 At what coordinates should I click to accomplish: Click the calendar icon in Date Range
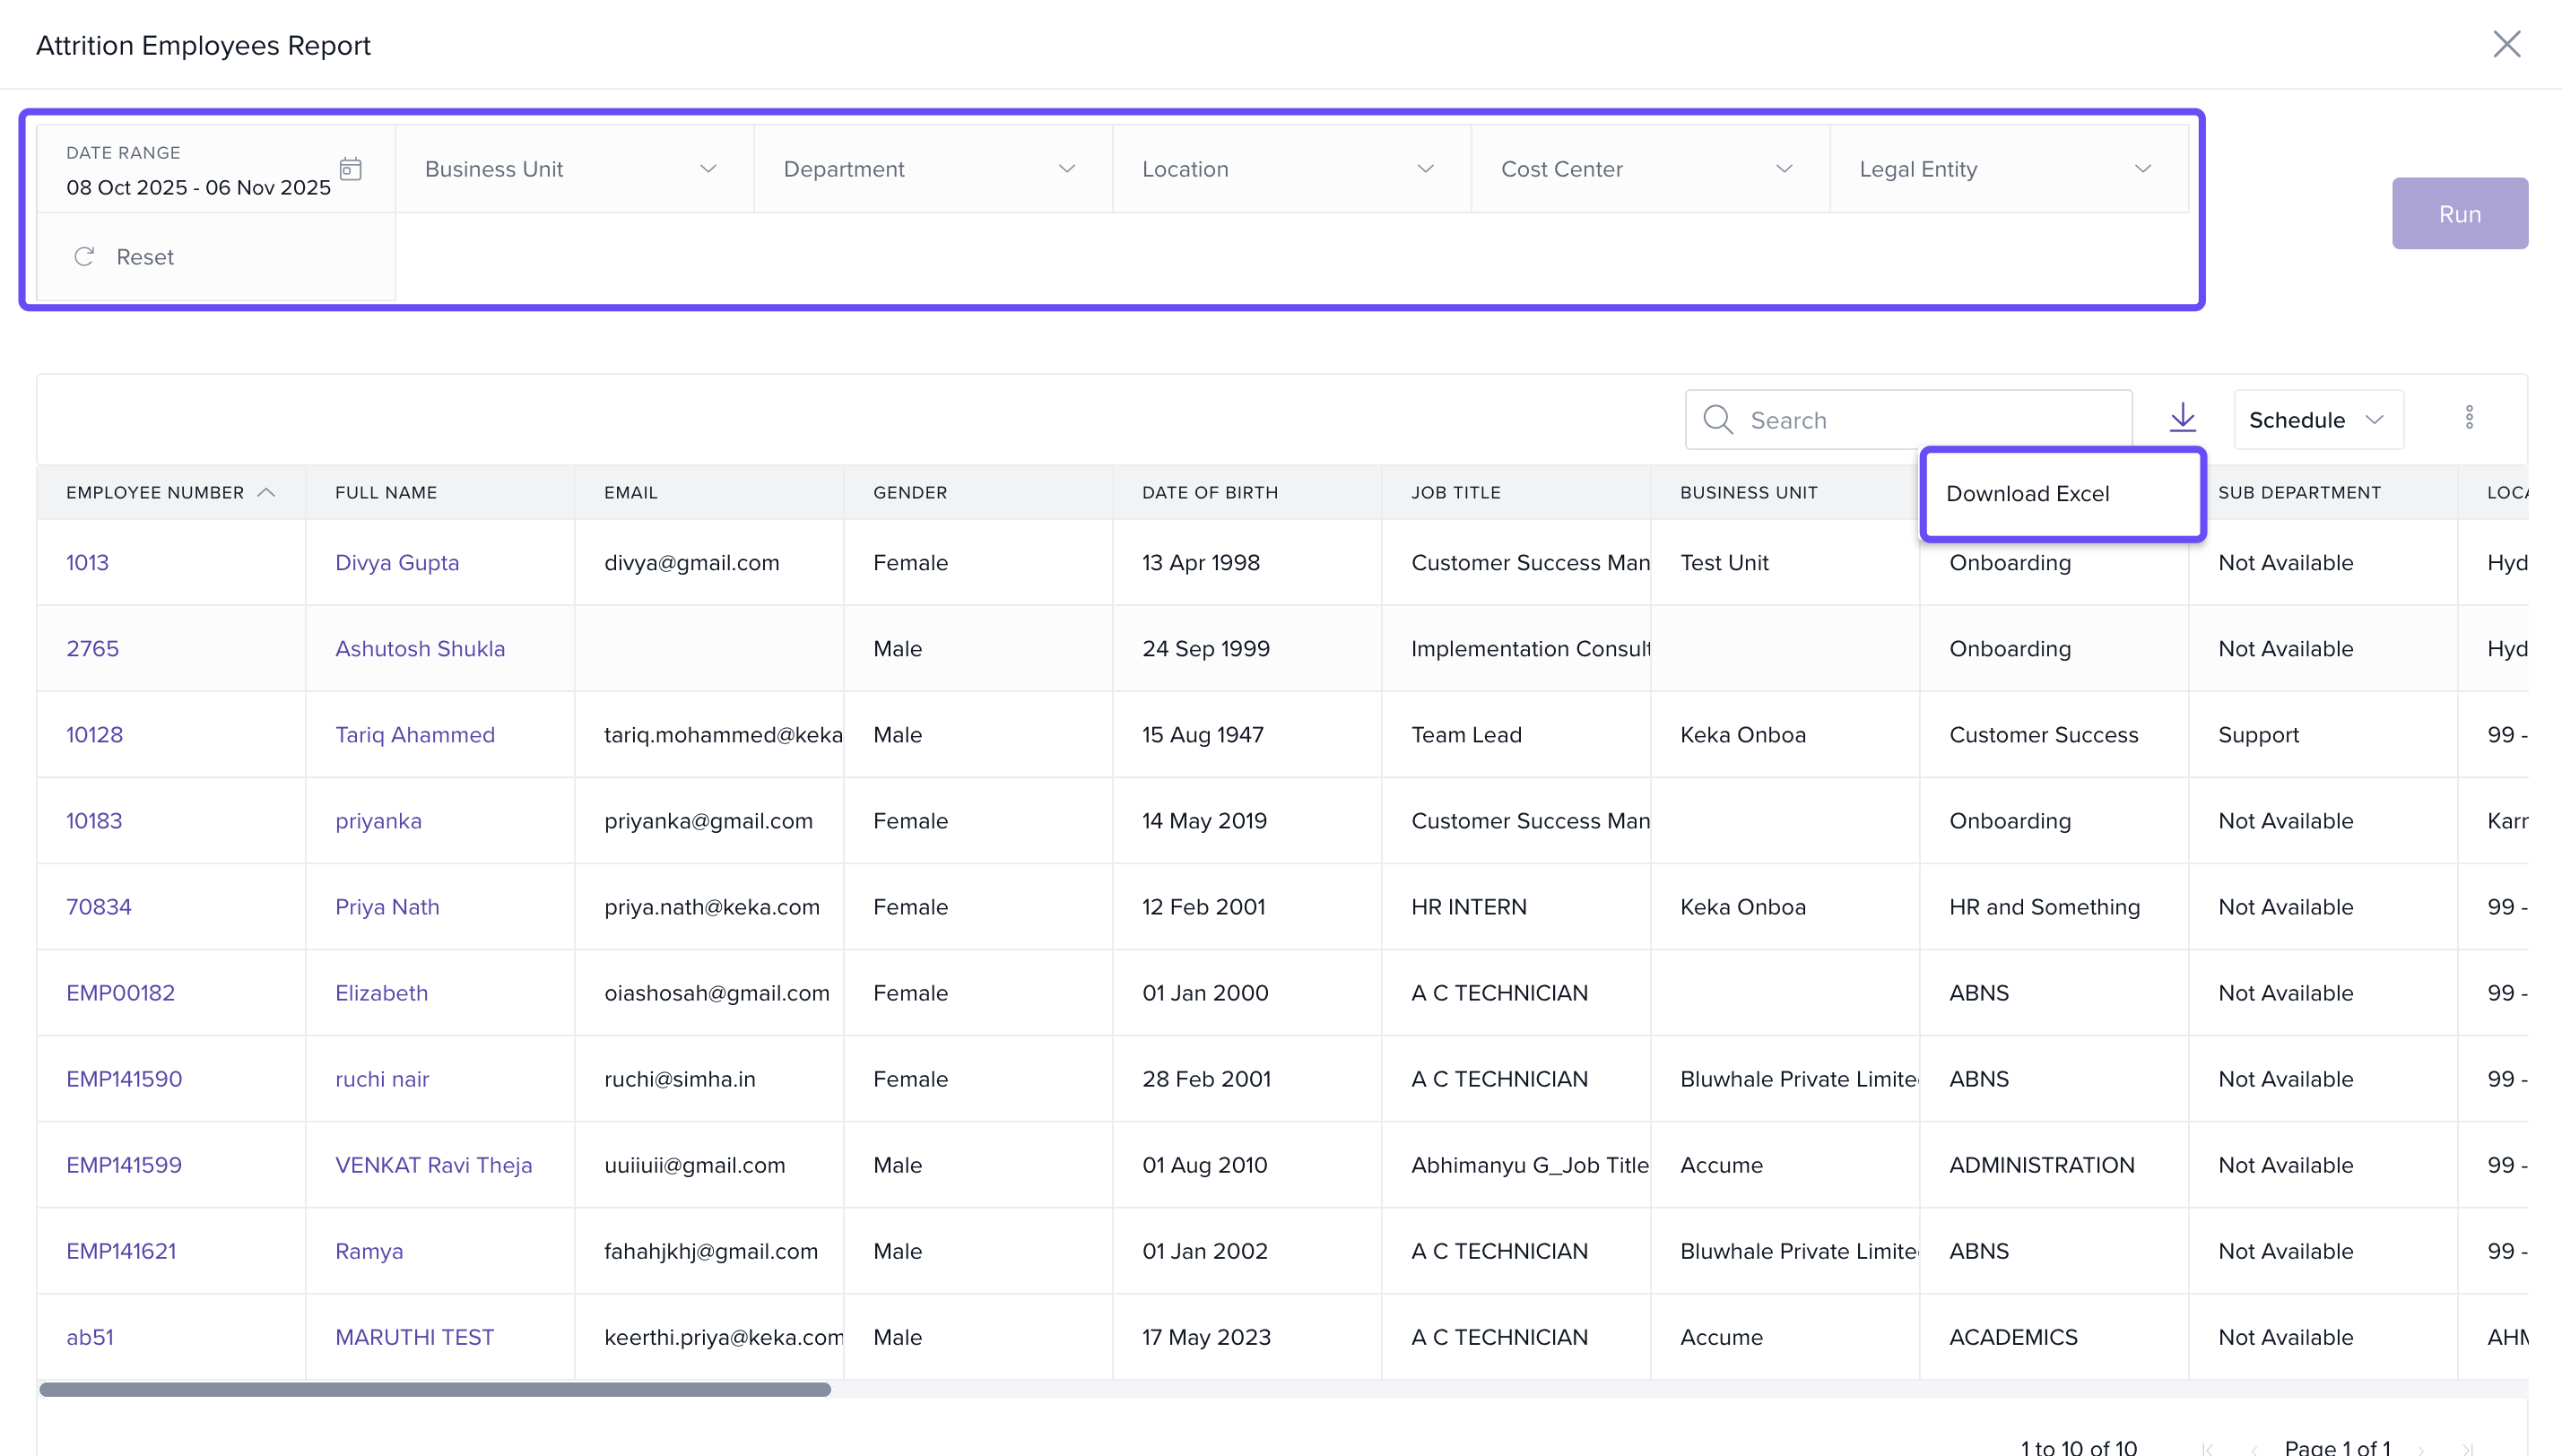(x=350, y=168)
